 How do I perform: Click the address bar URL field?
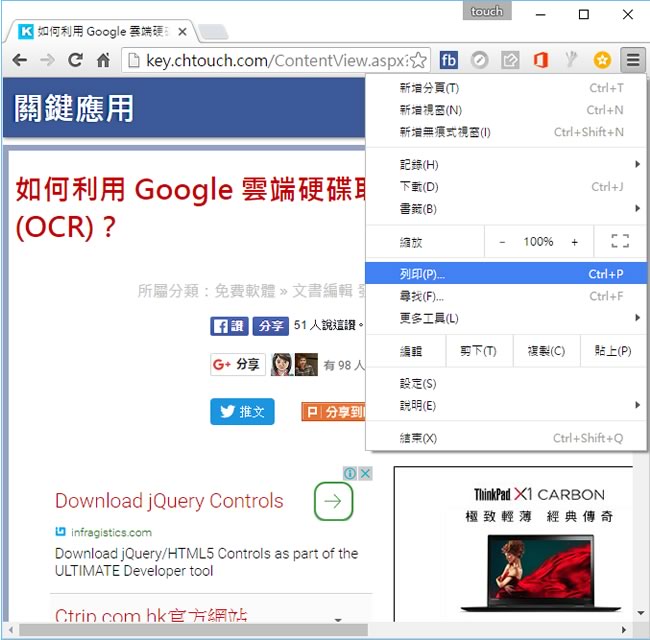click(276, 61)
